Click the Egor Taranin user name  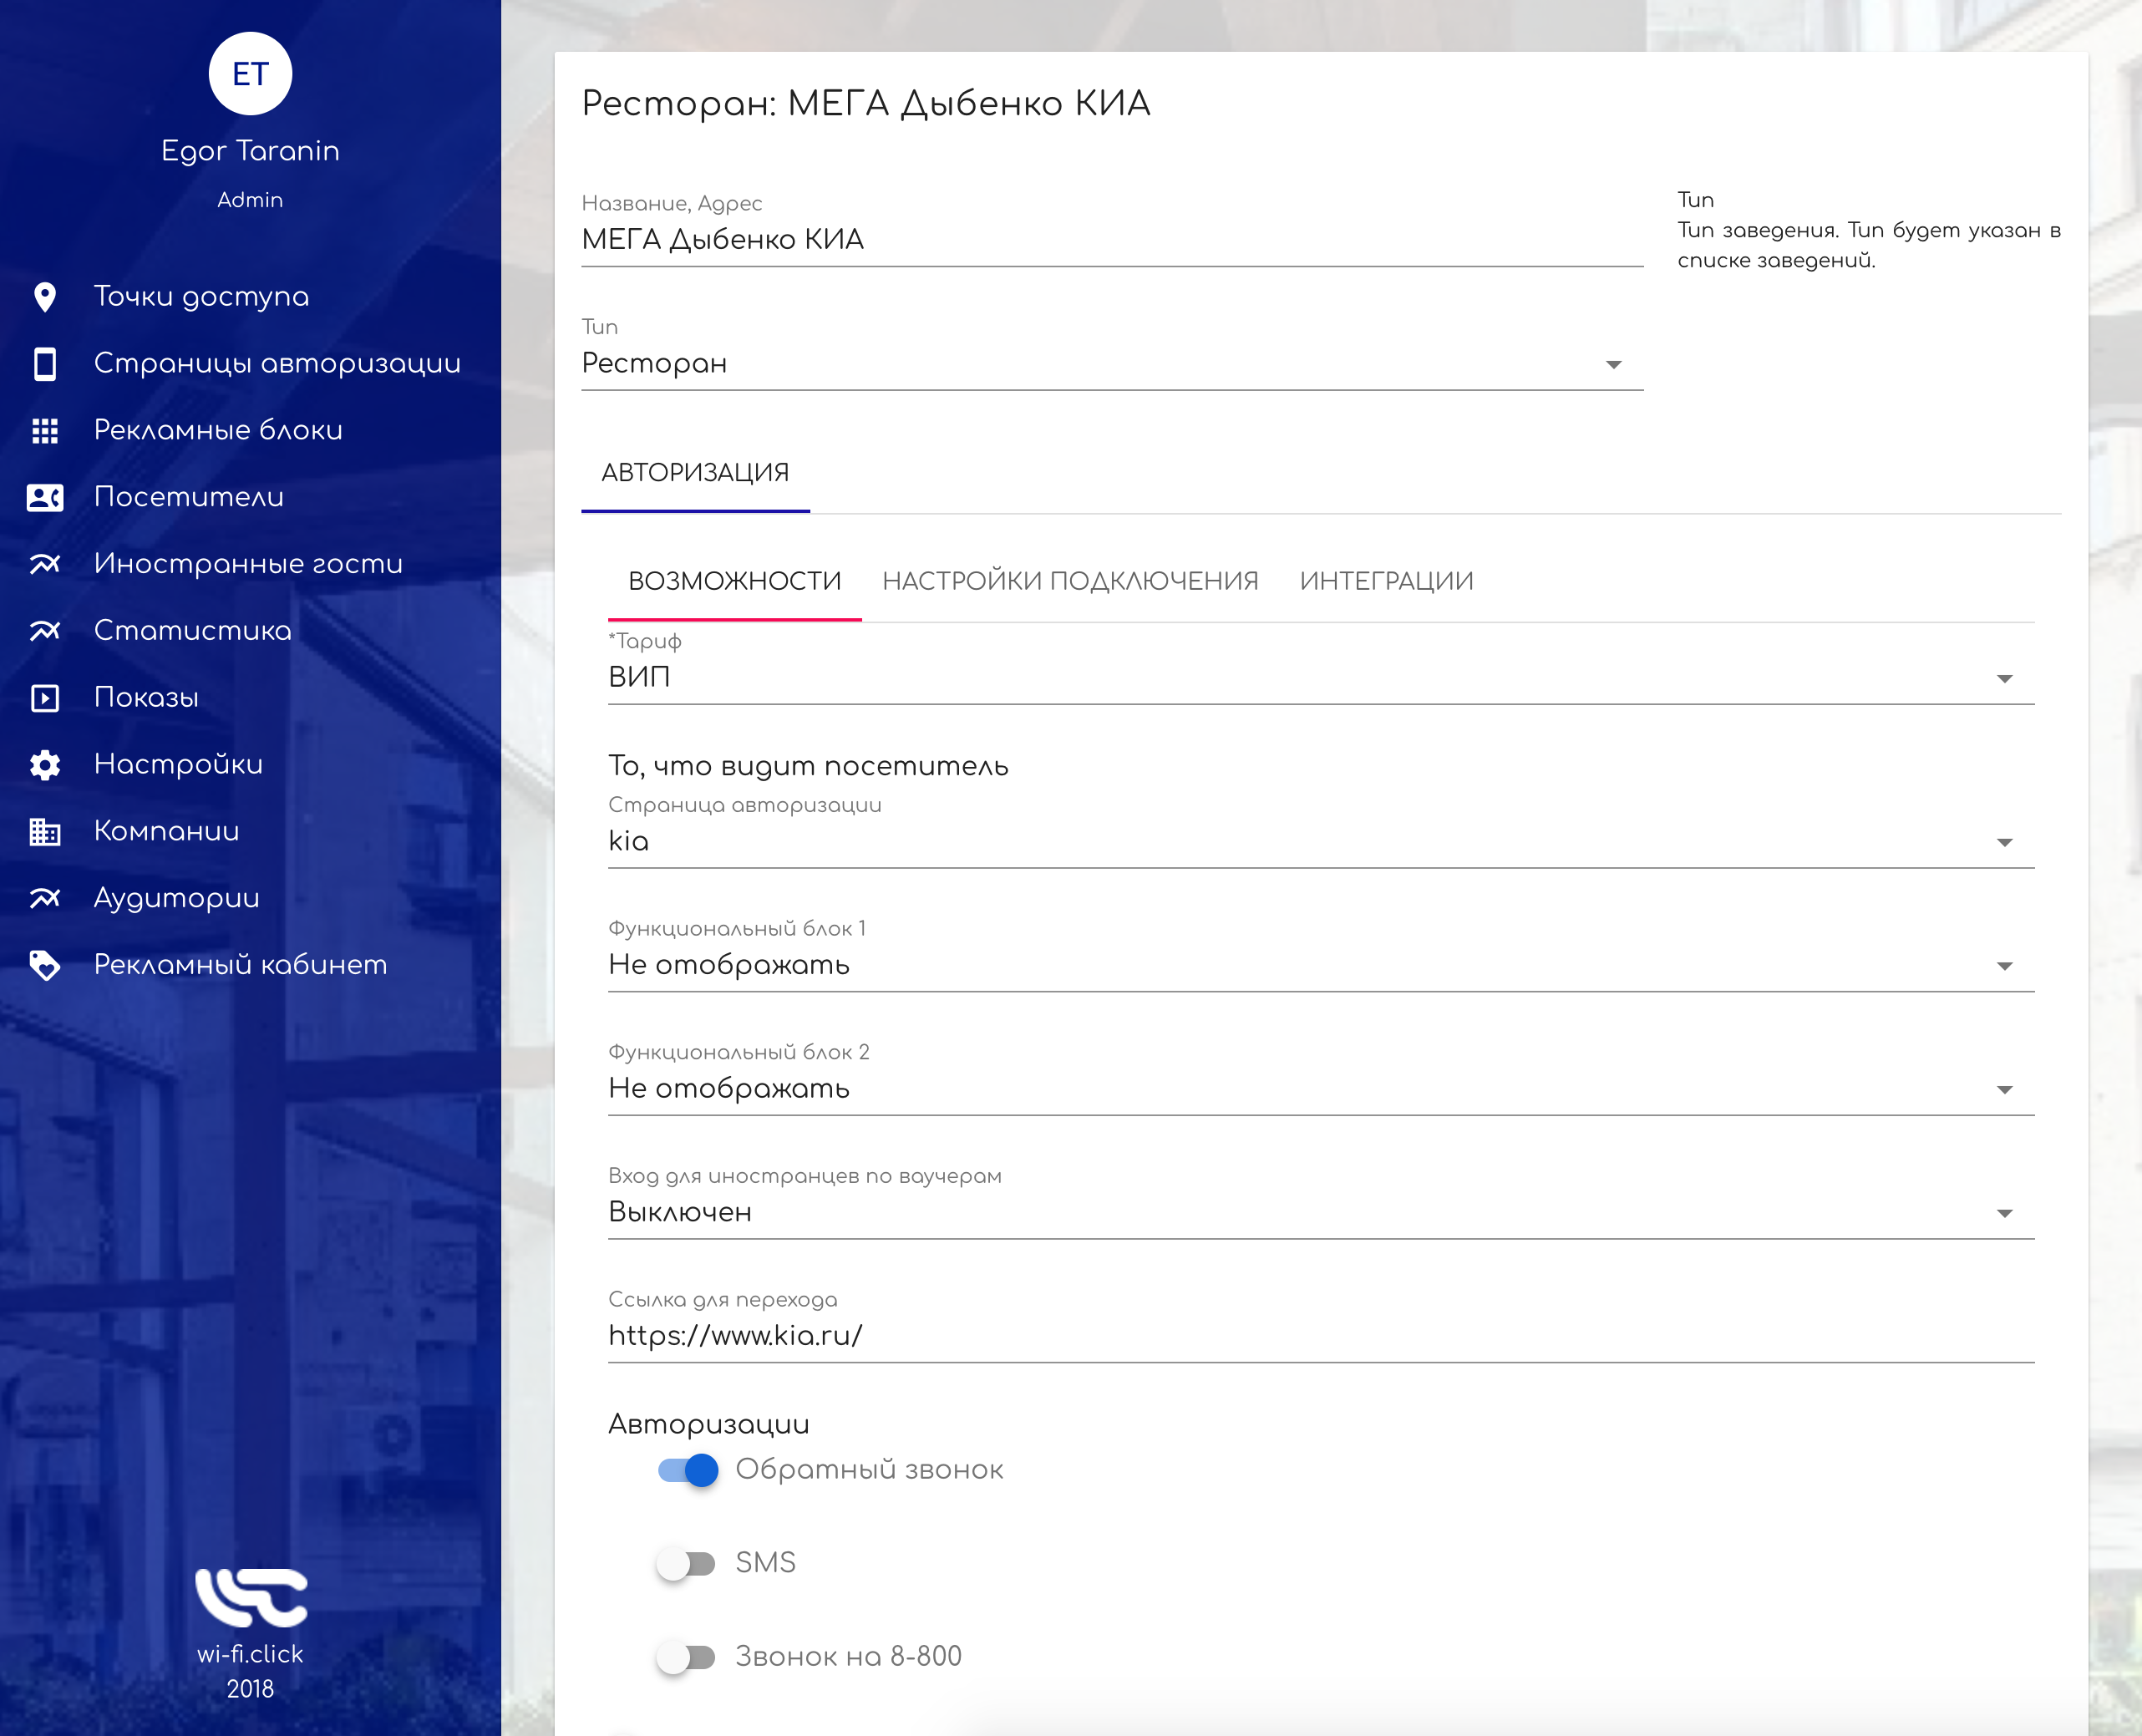point(250,151)
